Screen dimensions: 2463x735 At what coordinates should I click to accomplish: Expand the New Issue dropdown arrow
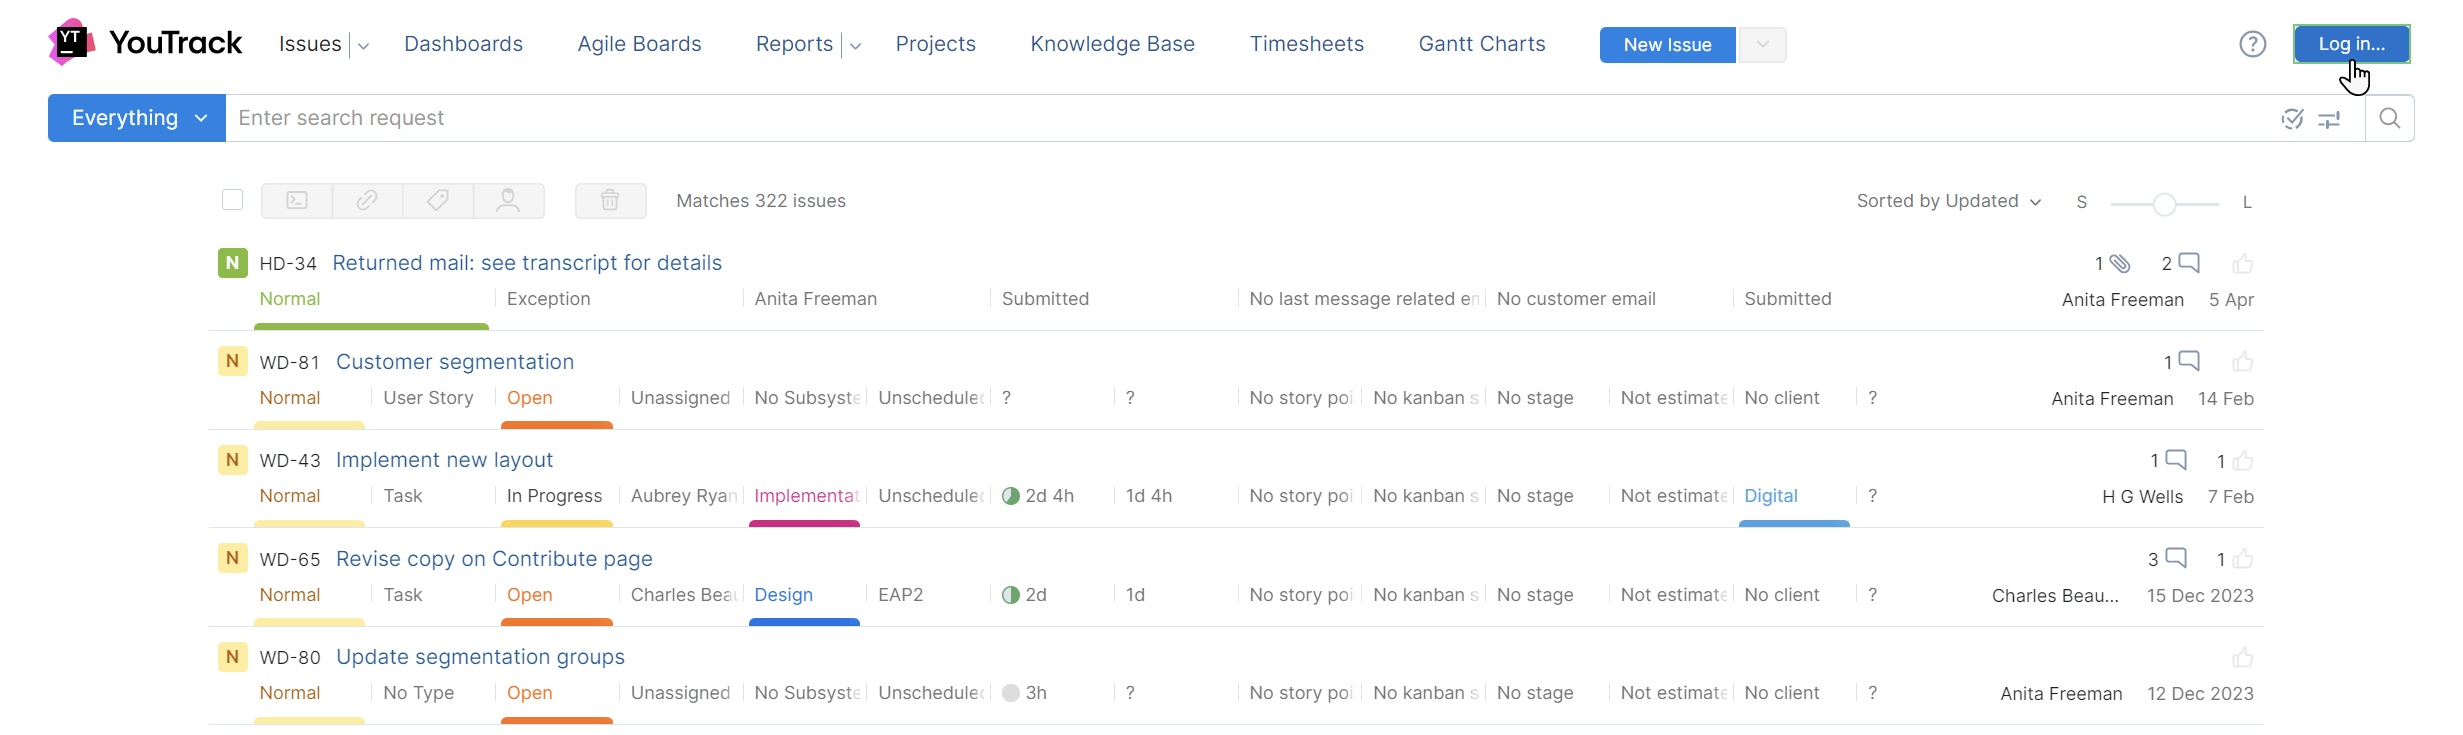coord(1762,44)
